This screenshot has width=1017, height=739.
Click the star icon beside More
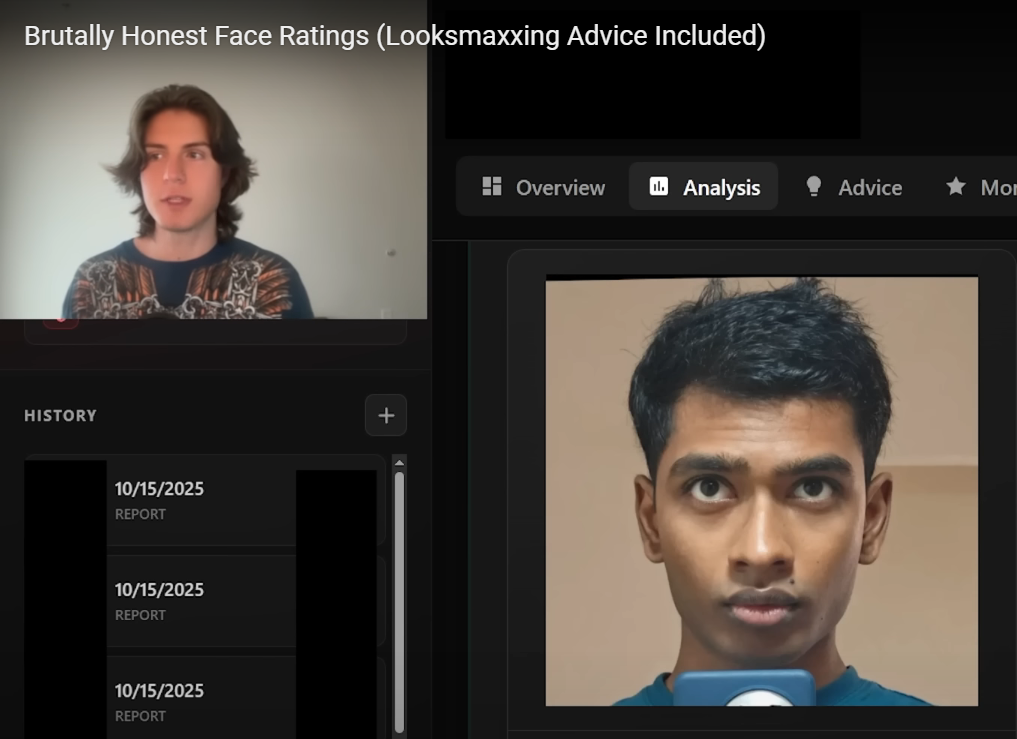[956, 187]
